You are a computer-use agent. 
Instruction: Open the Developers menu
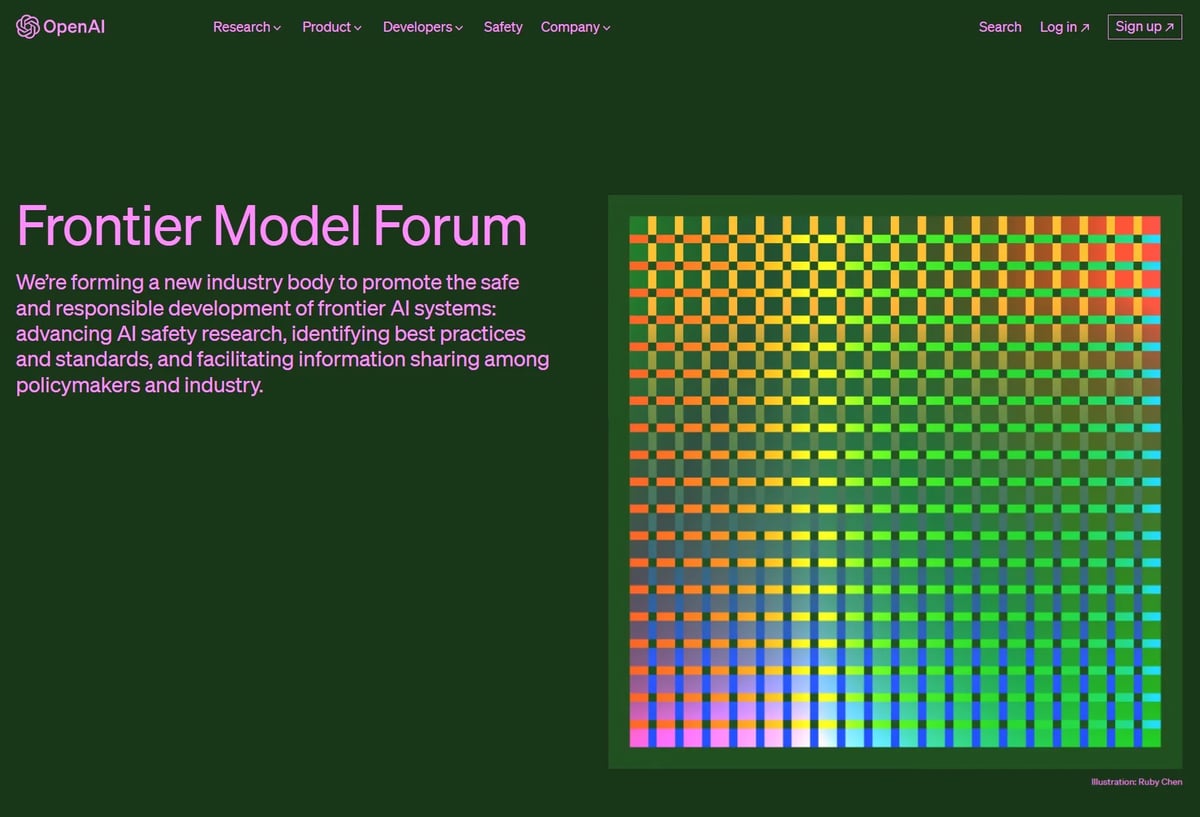click(423, 27)
